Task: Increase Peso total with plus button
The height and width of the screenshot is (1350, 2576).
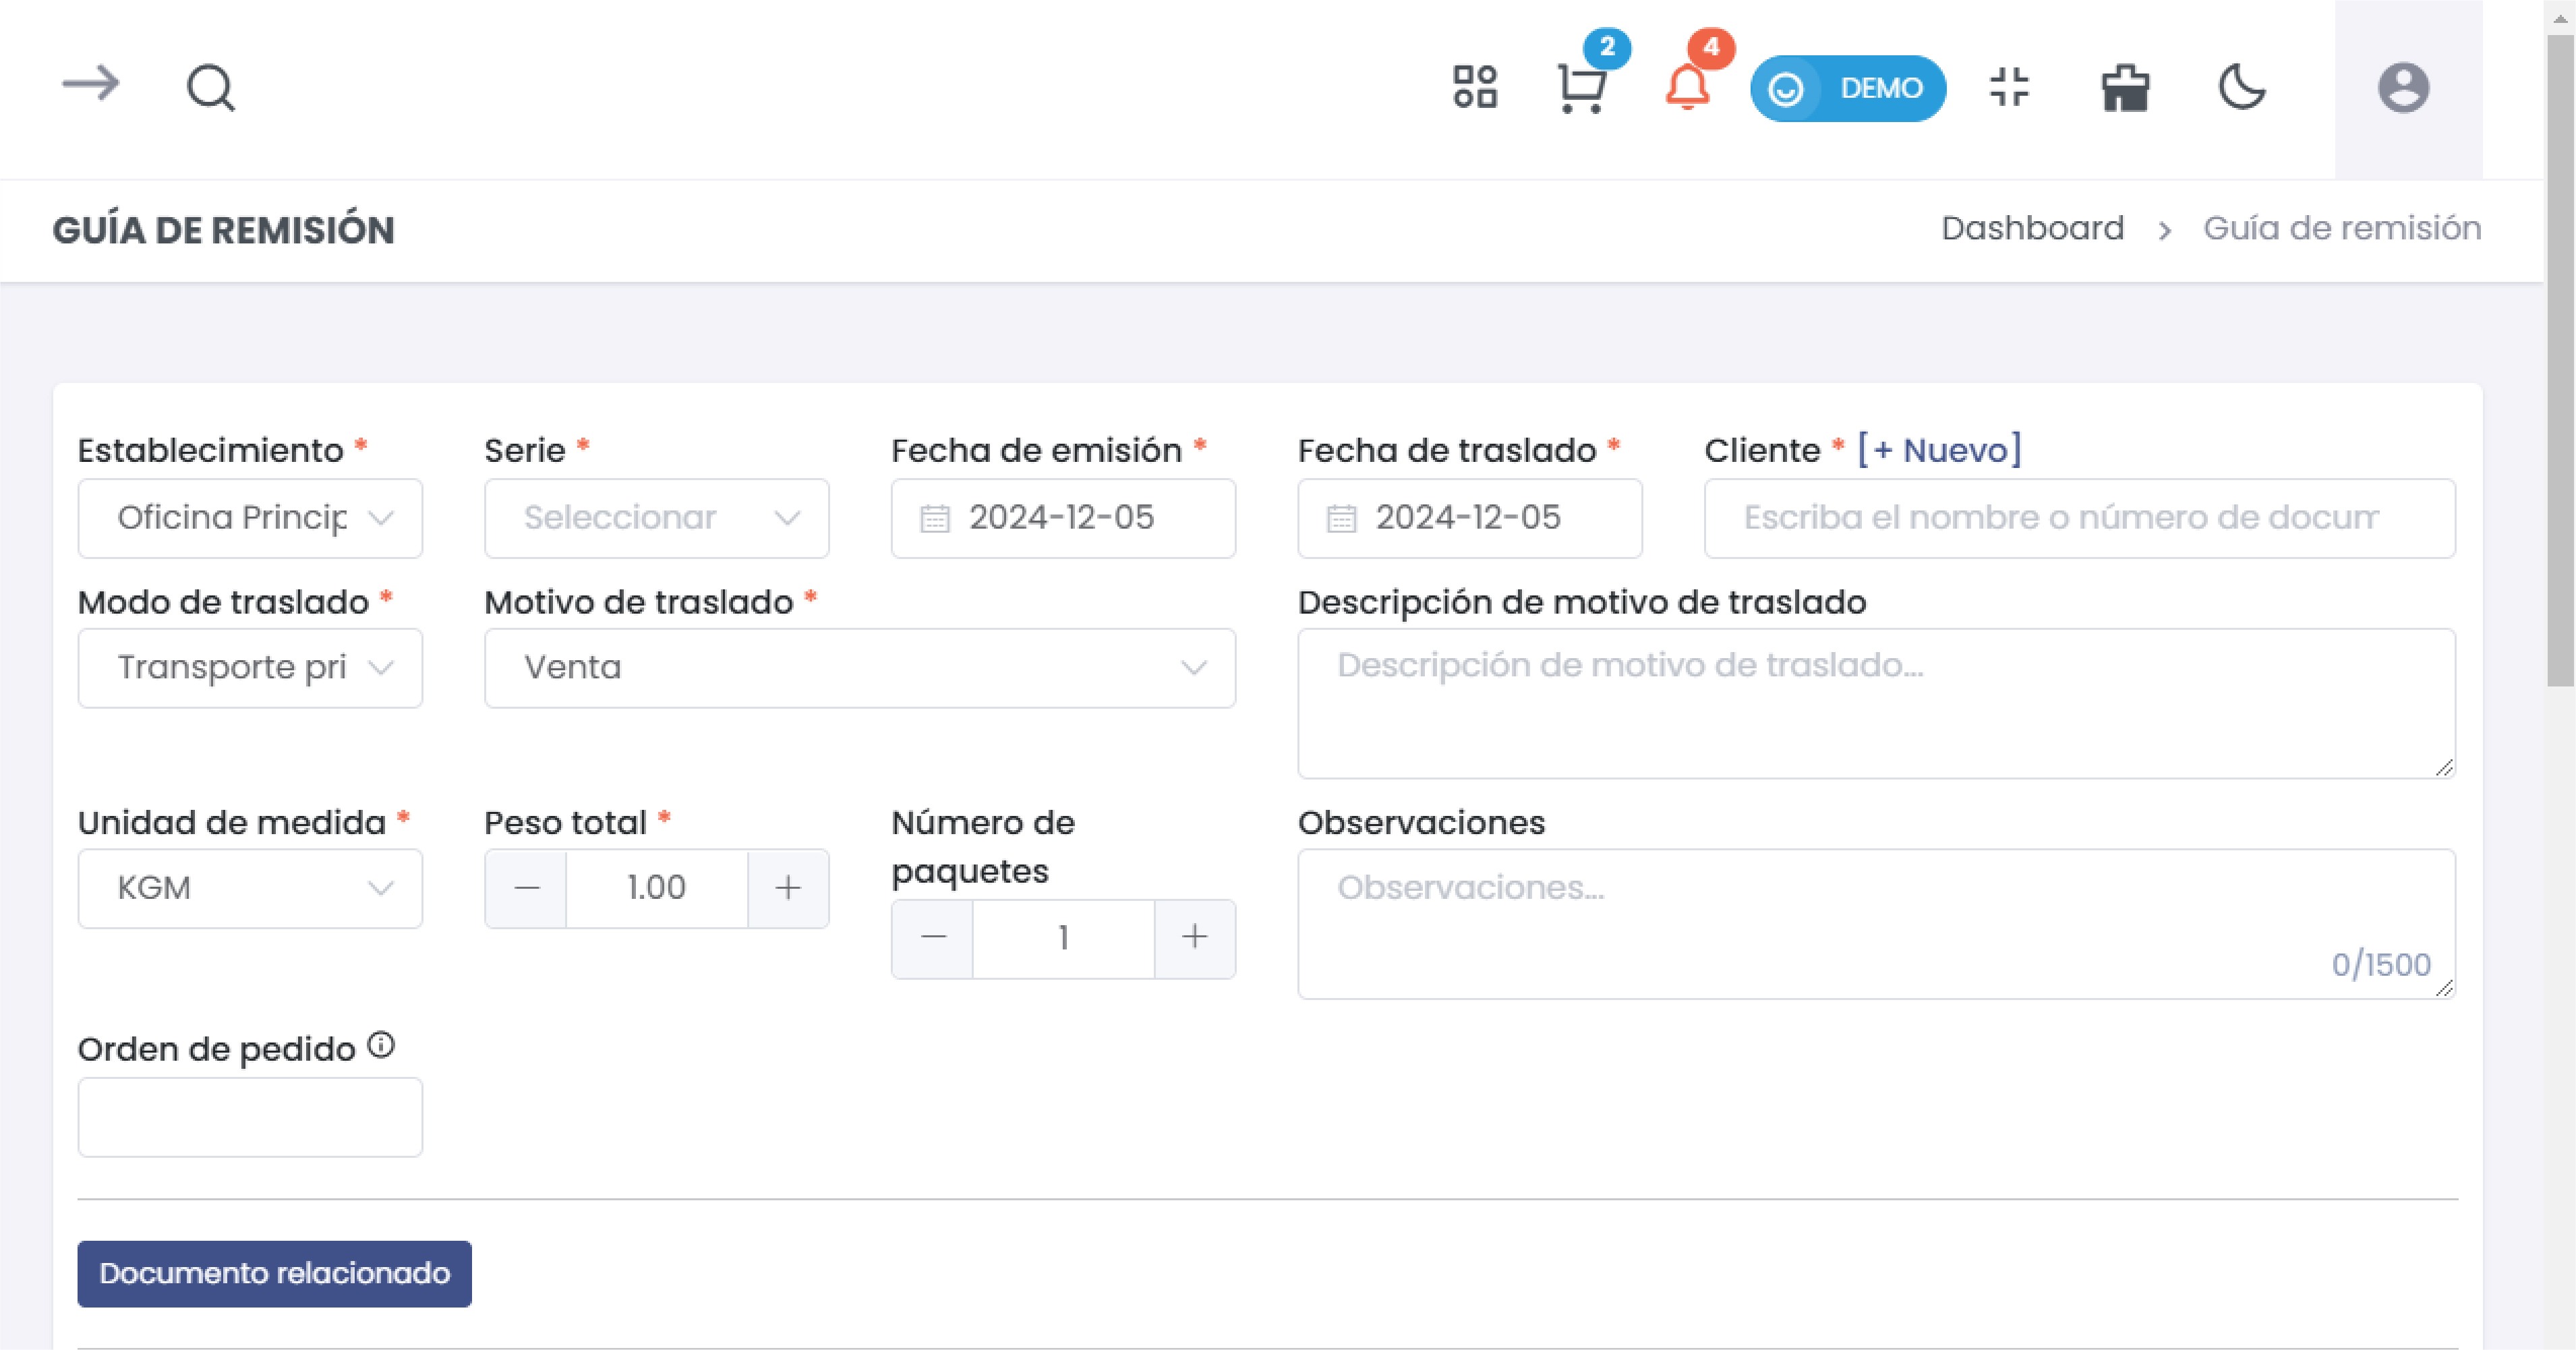Action: [x=788, y=888]
